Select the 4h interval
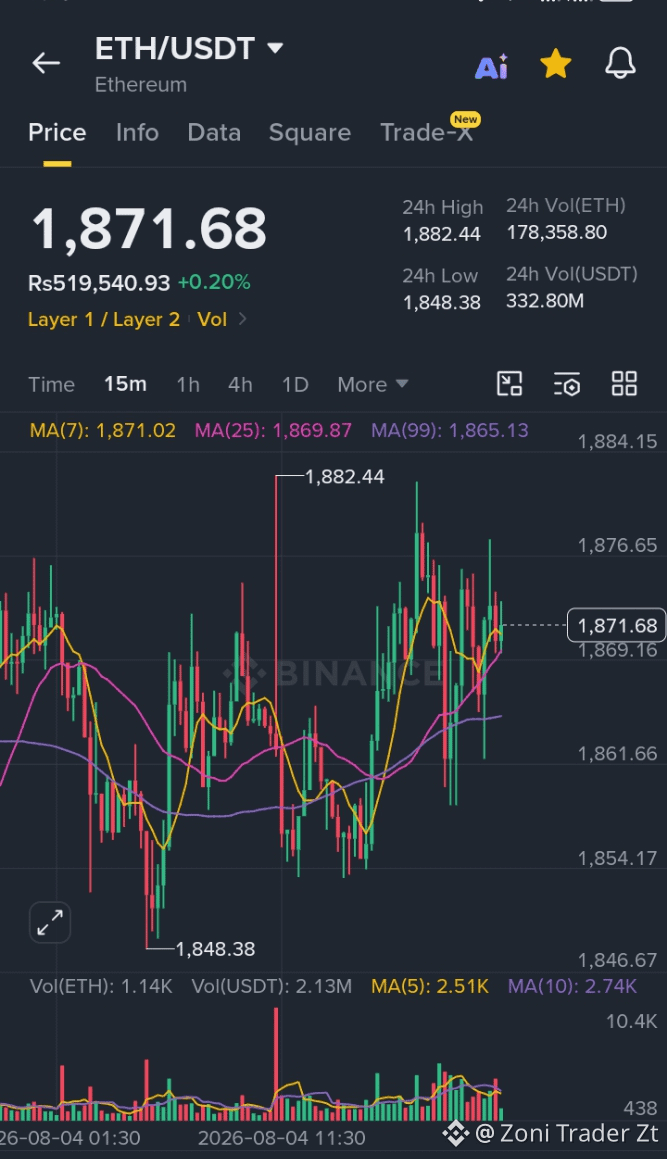The image size is (667, 1159). coord(240,384)
